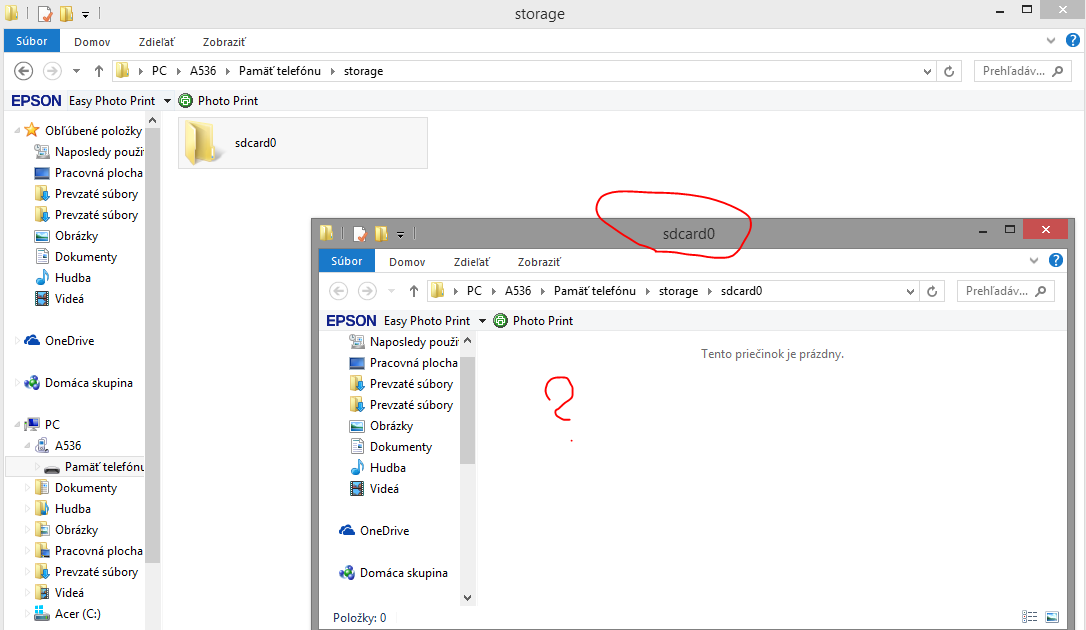Screen dimensions: 1086x630
Task: Click new folder icon in sdcard0 quick access toolbar
Action: [382, 233]
